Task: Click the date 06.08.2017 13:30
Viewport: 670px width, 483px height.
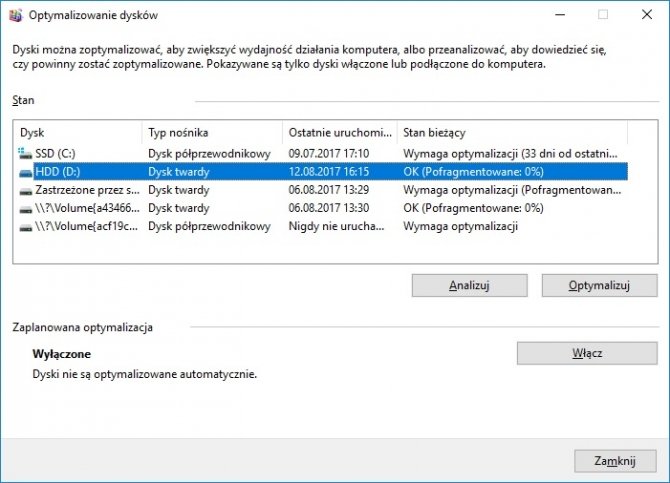Action: (x=329, y=208)
